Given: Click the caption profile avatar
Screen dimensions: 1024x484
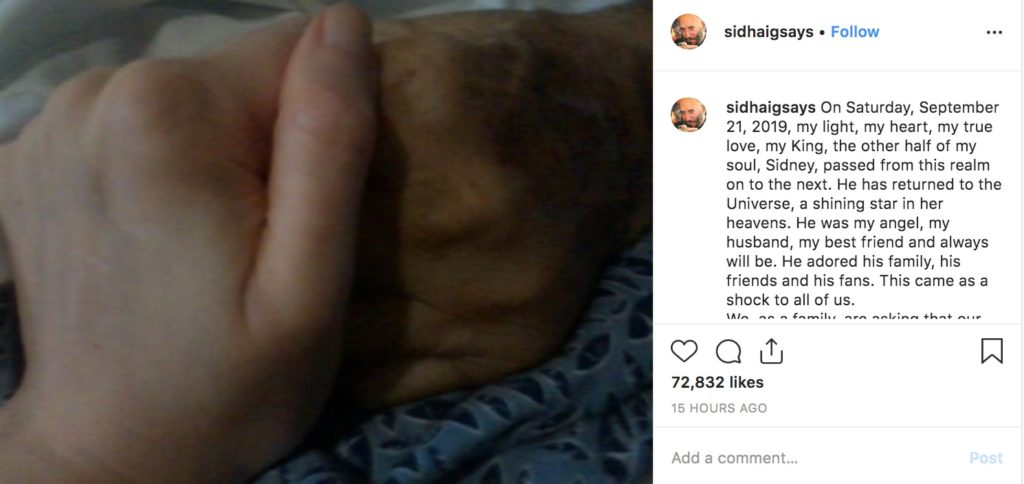Looking at the screenshot, I should click(x=688, y=115).
